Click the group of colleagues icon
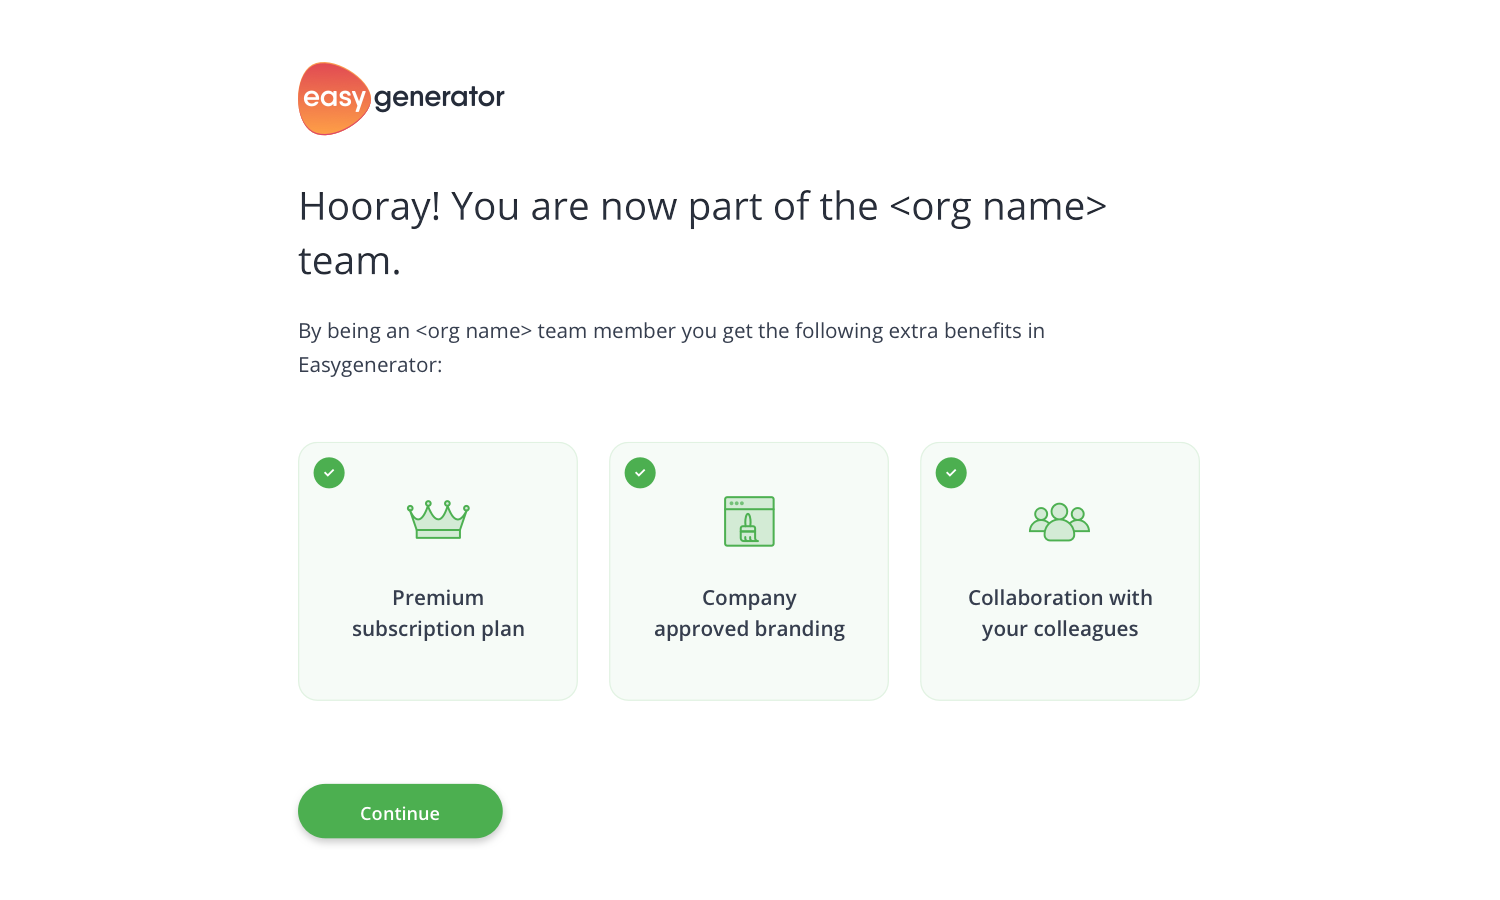1500x900 pixels. (1060, 521)
